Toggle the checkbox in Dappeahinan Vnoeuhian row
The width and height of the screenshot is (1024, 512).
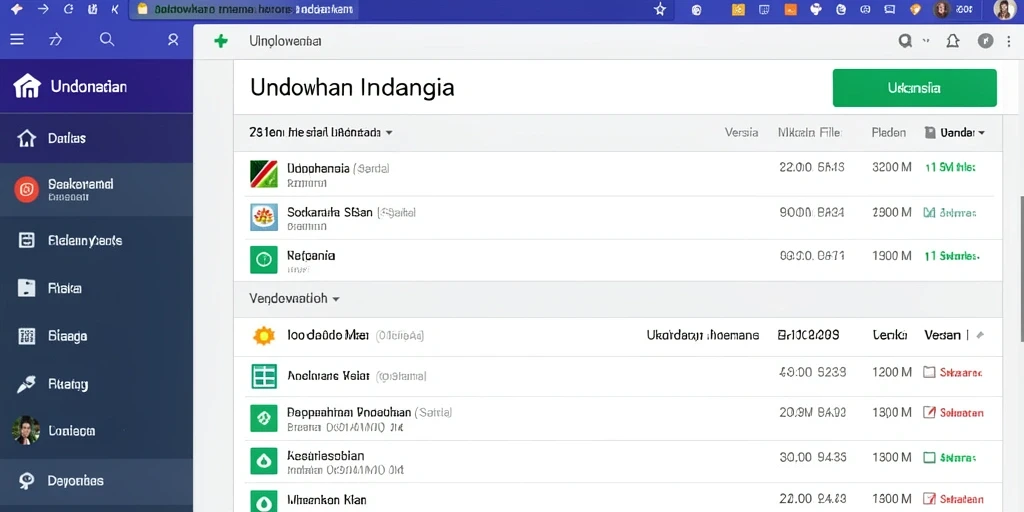[929, 412]
